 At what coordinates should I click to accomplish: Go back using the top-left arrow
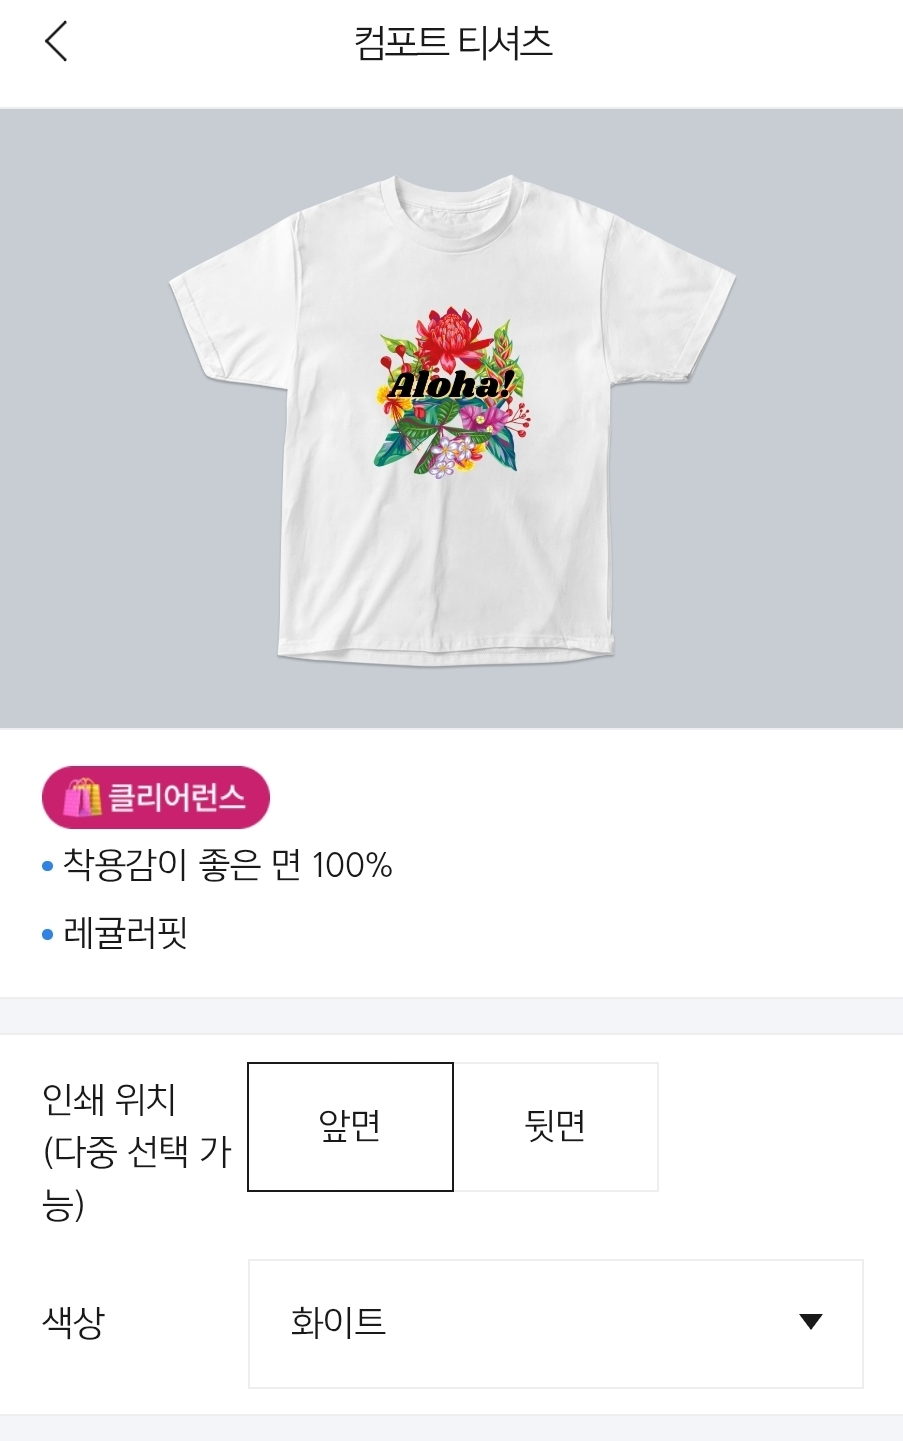click(x=56, y=41)
